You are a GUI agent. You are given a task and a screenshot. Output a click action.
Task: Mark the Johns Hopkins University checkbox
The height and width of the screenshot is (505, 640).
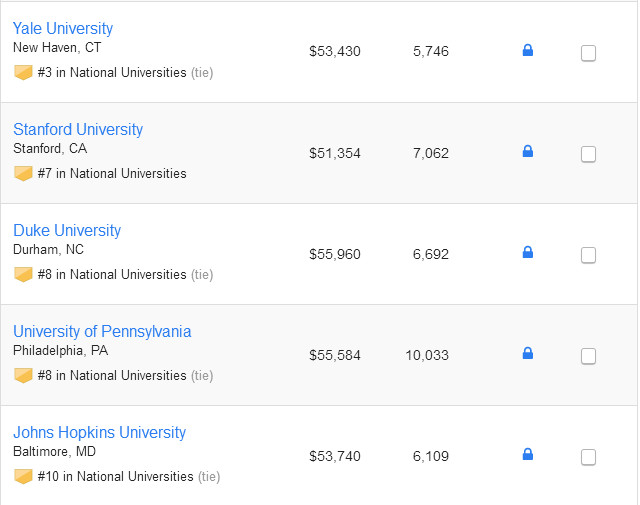588,457
